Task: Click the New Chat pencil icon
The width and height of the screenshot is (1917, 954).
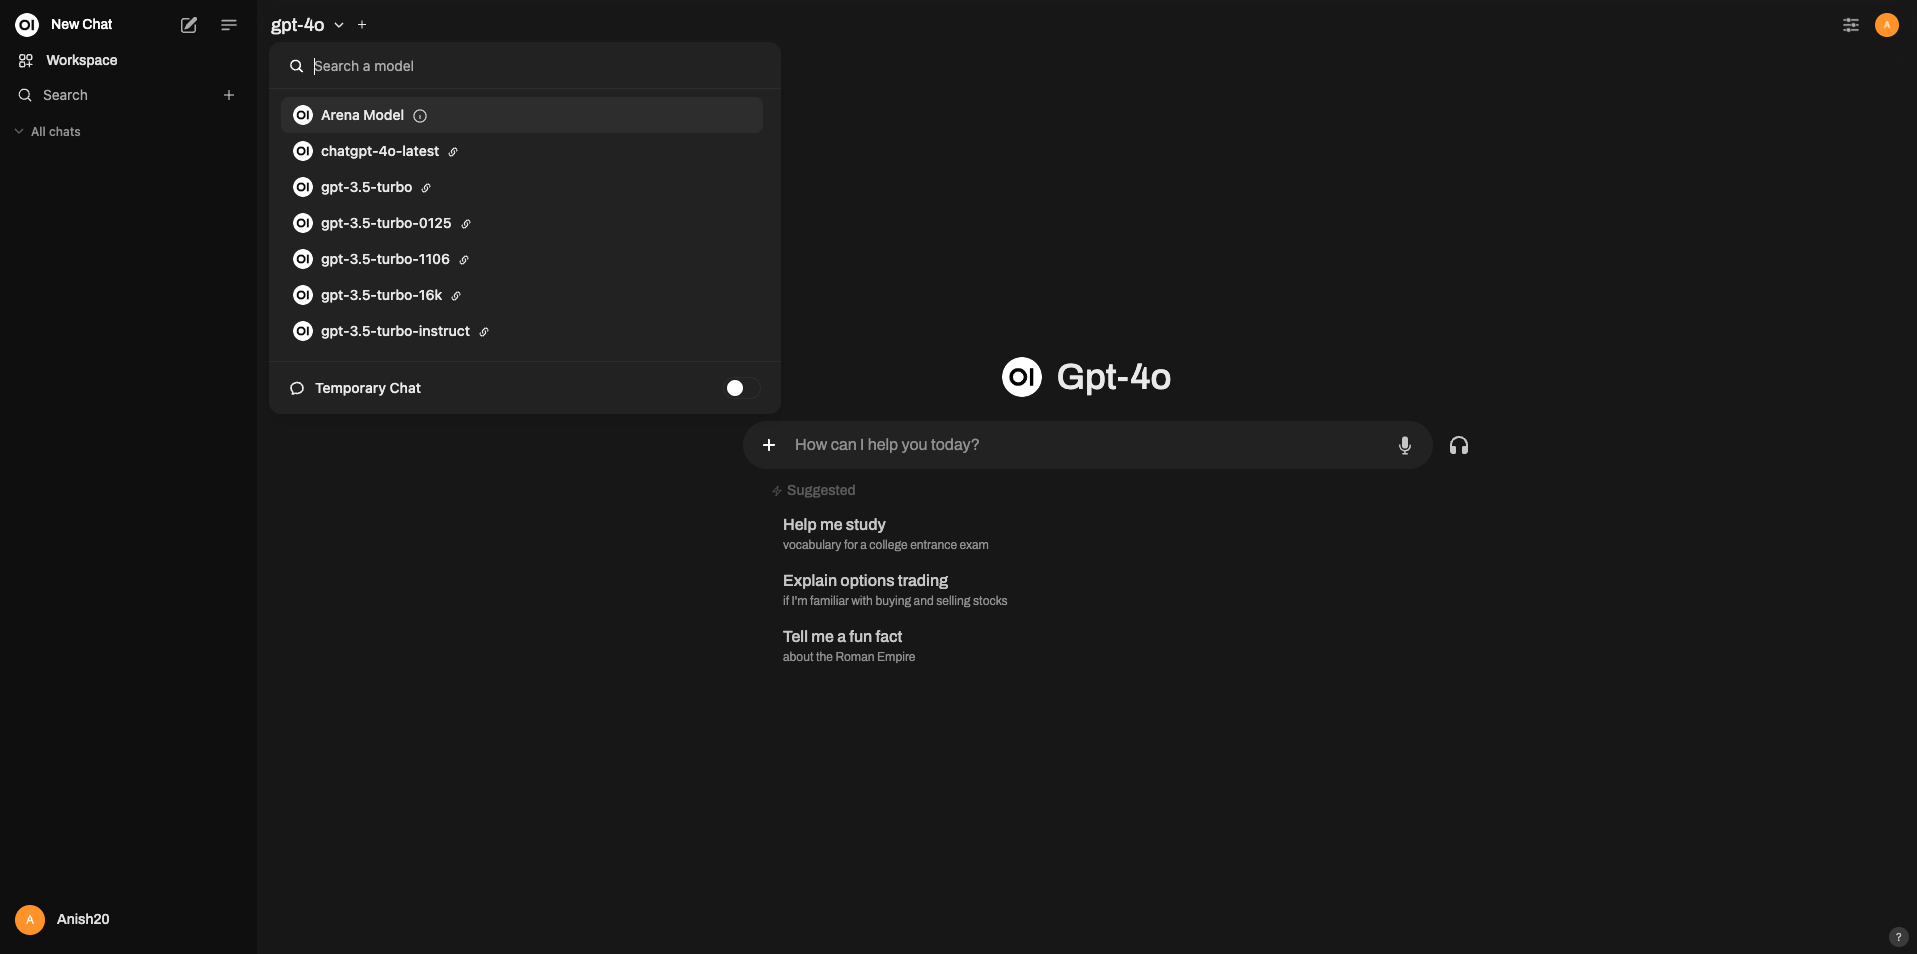Action: [188, 24]
